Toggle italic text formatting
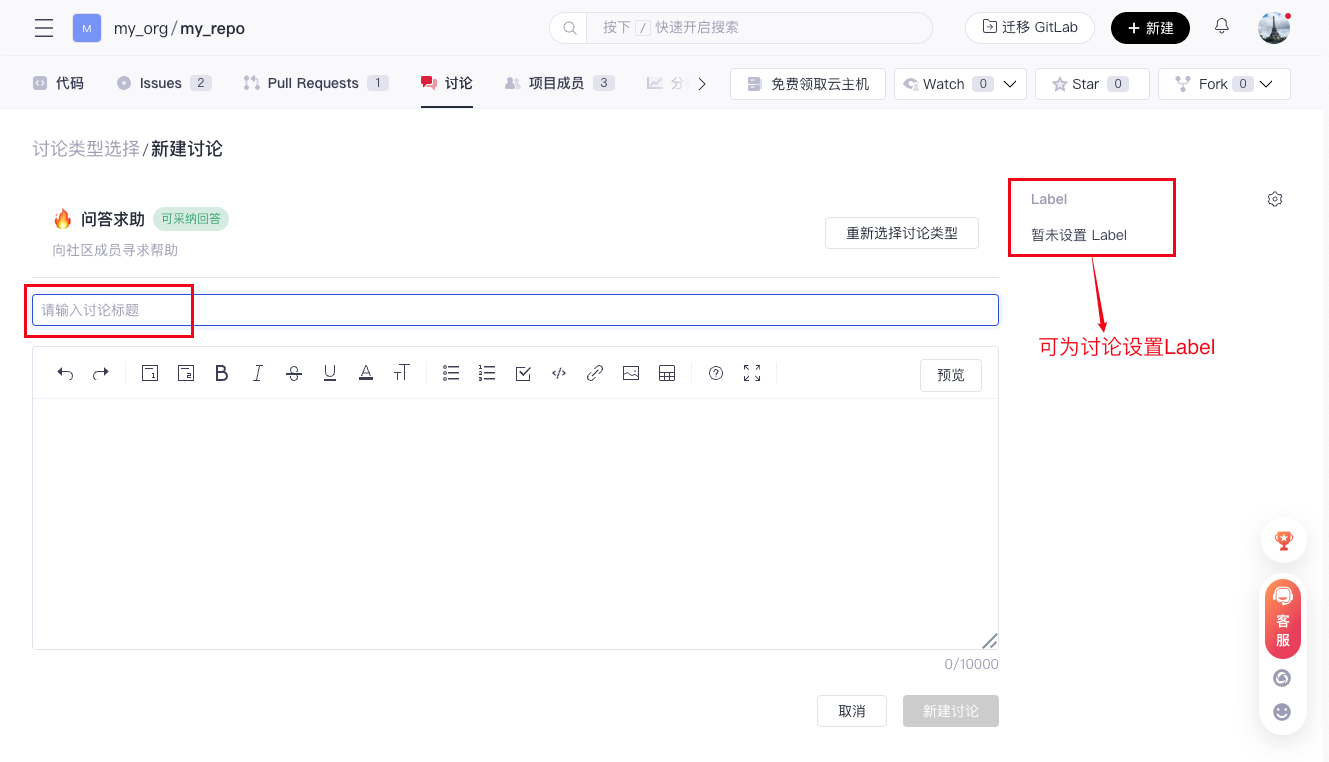This screenshot has width=1329, height=762. click(258, 373)
